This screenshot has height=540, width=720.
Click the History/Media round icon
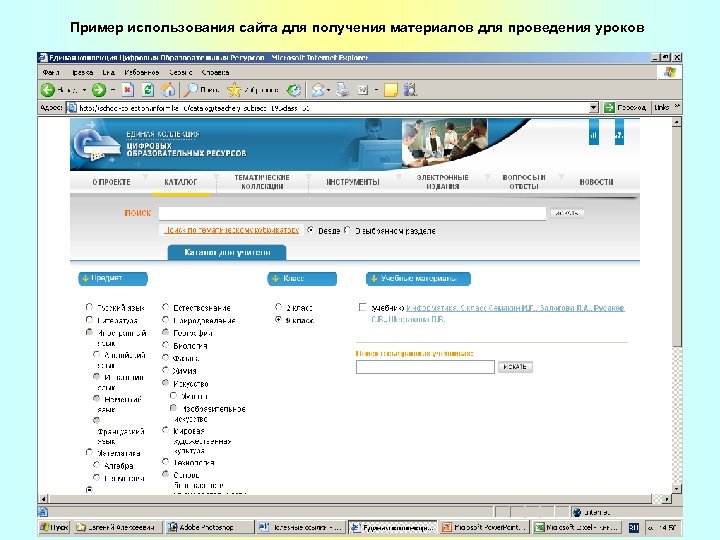click(x=294, y=90)
